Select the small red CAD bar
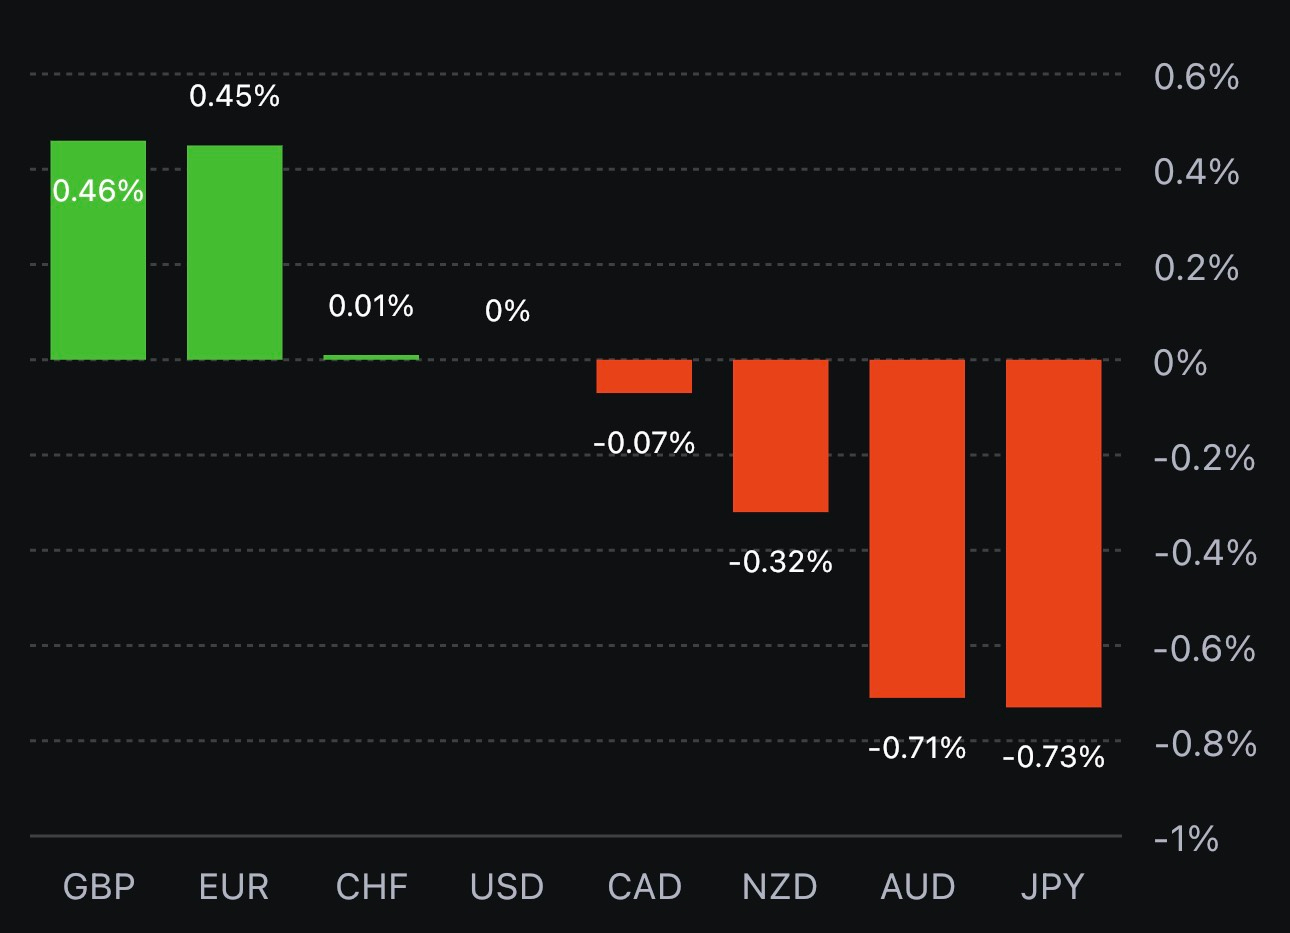The height and width of the screenshot is (933, 1290). [x=644, y=376]
